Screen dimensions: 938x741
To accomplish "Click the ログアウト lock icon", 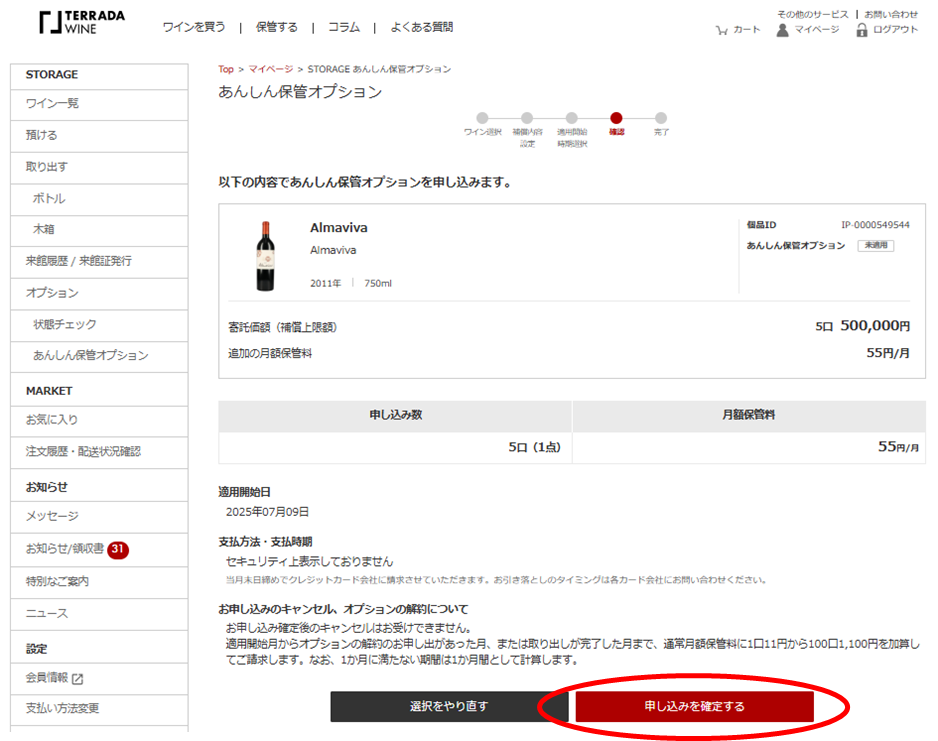I will tap(861, 30).
